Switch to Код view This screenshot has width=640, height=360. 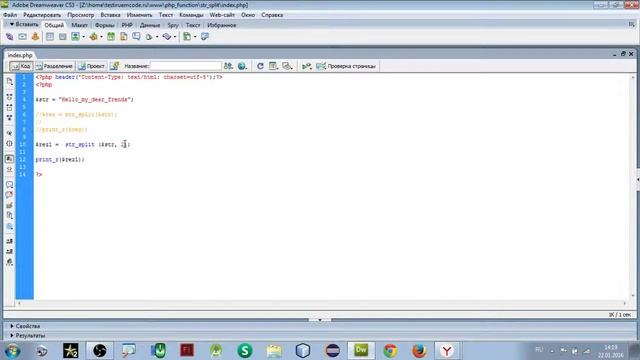21,66
